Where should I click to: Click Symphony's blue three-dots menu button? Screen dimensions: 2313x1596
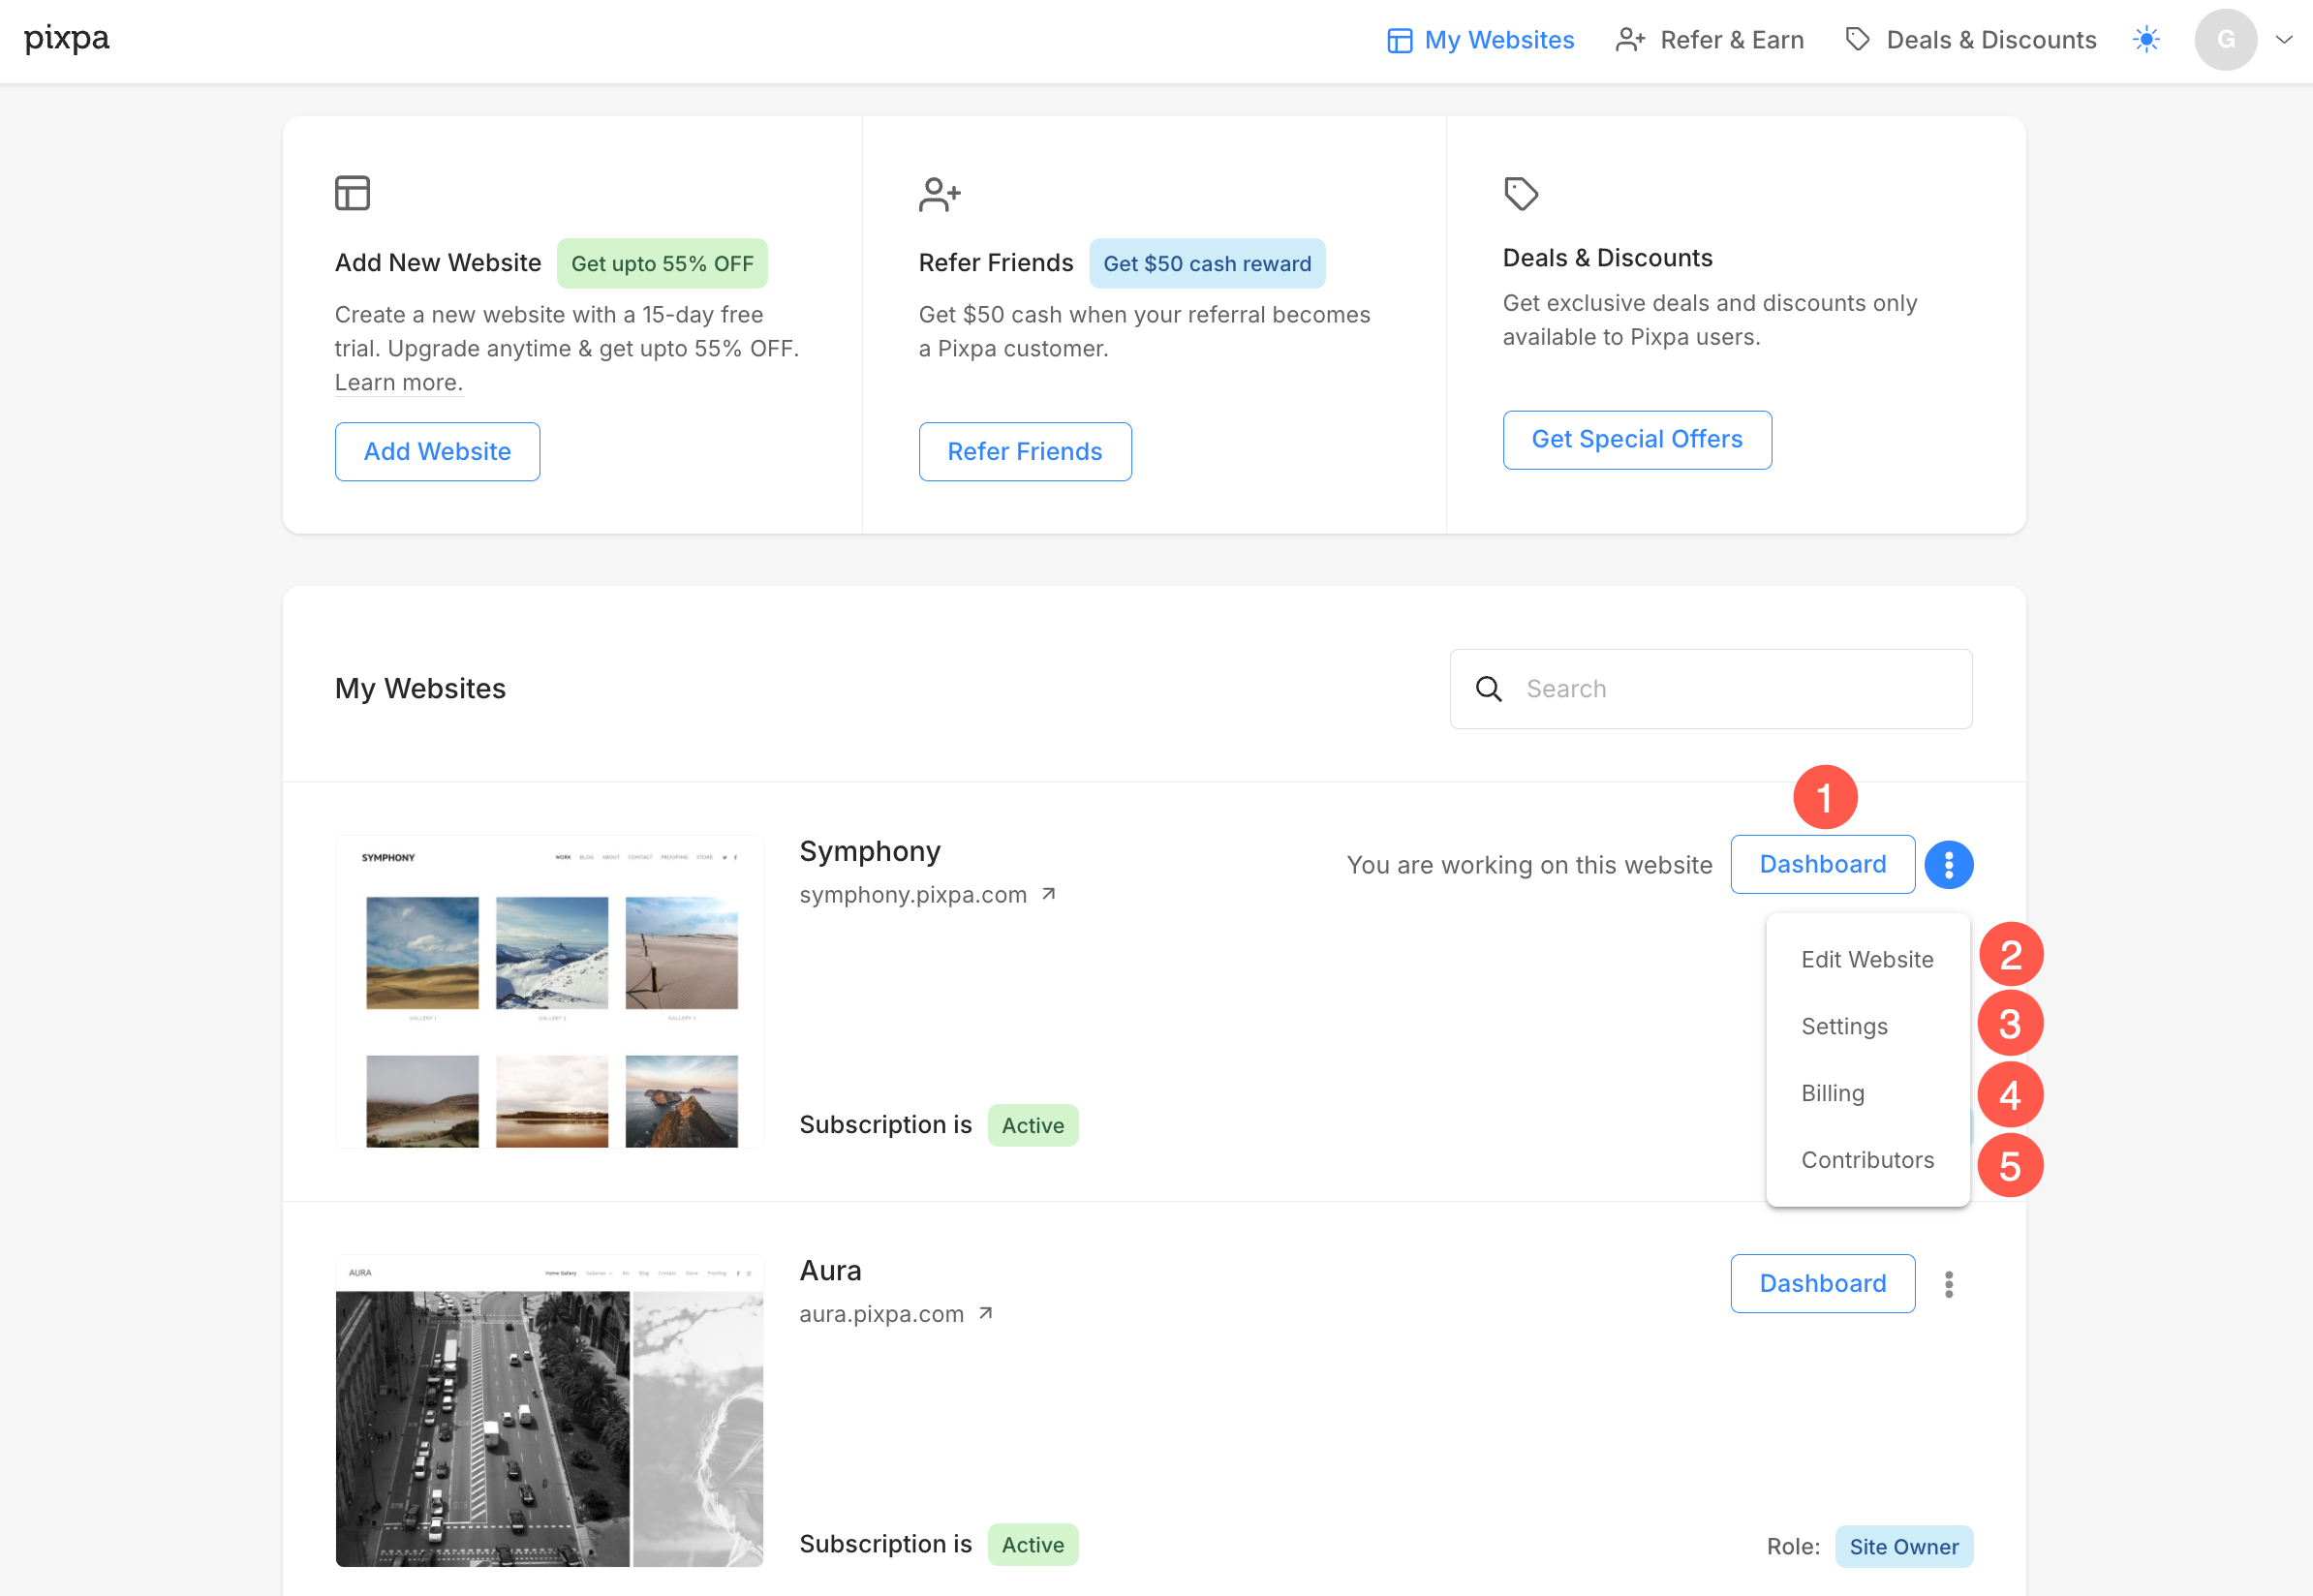[x=1948, y=864]
